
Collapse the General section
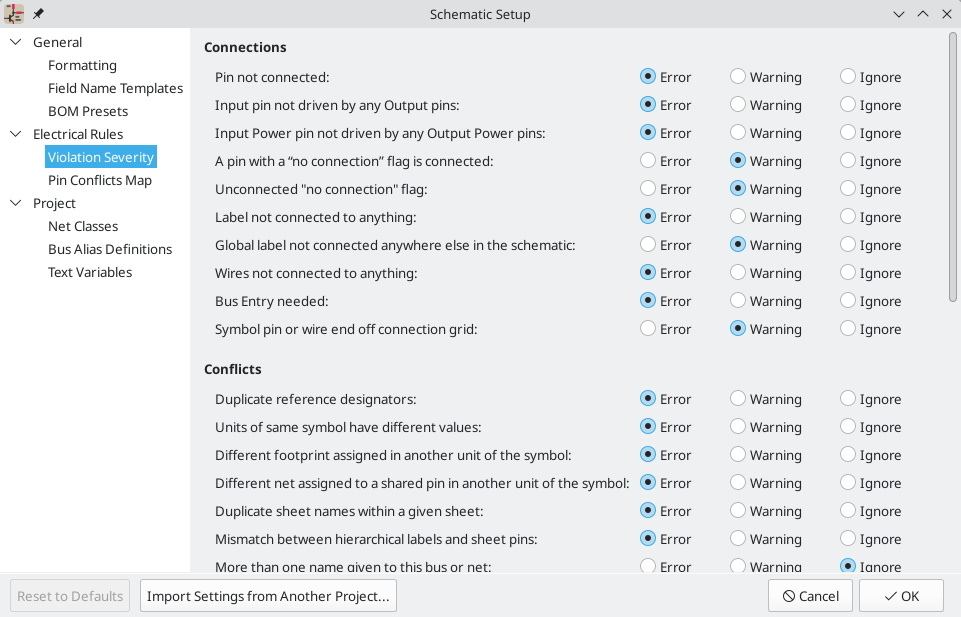point(14,41)
